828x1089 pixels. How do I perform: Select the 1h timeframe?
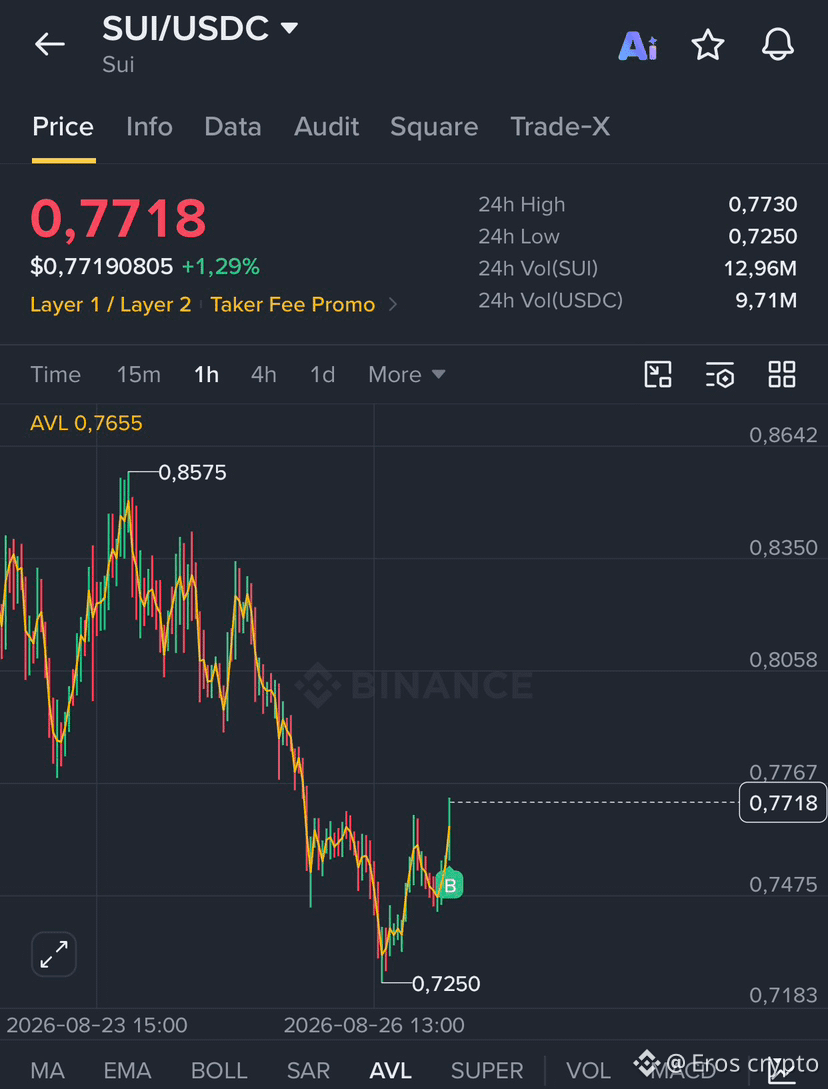click(x=206, y=375)
